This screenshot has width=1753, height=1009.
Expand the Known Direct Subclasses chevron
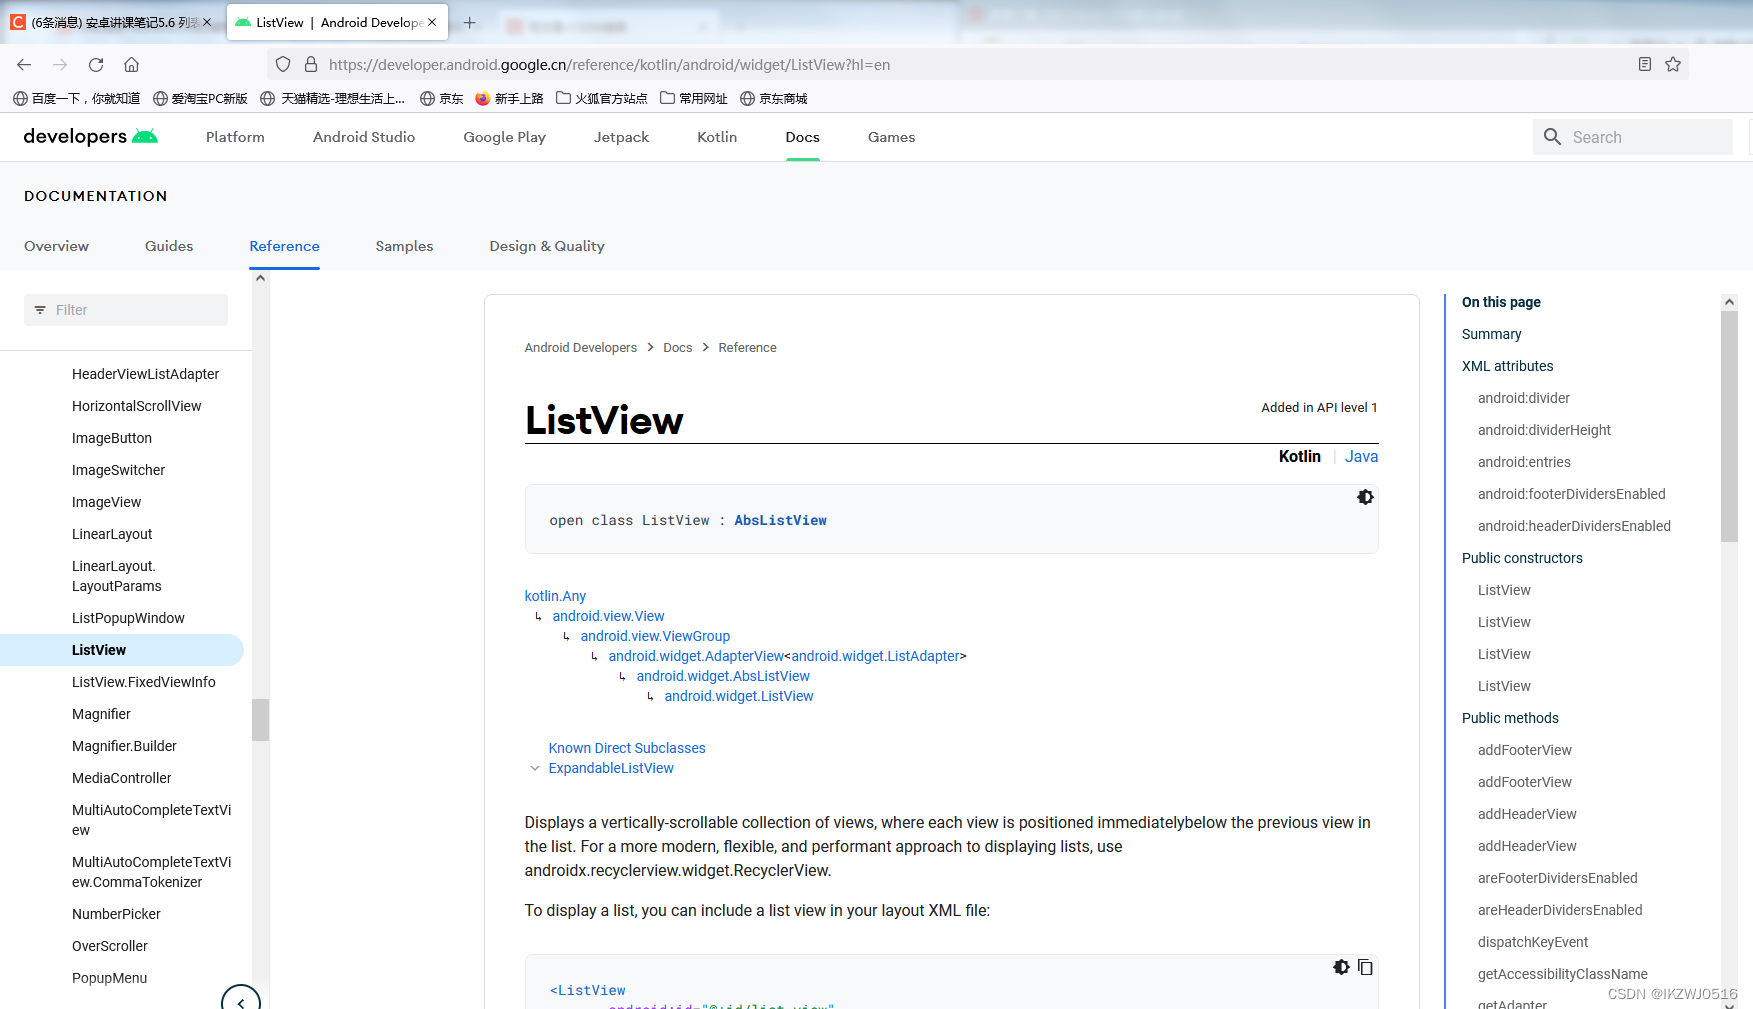(535, 768)
